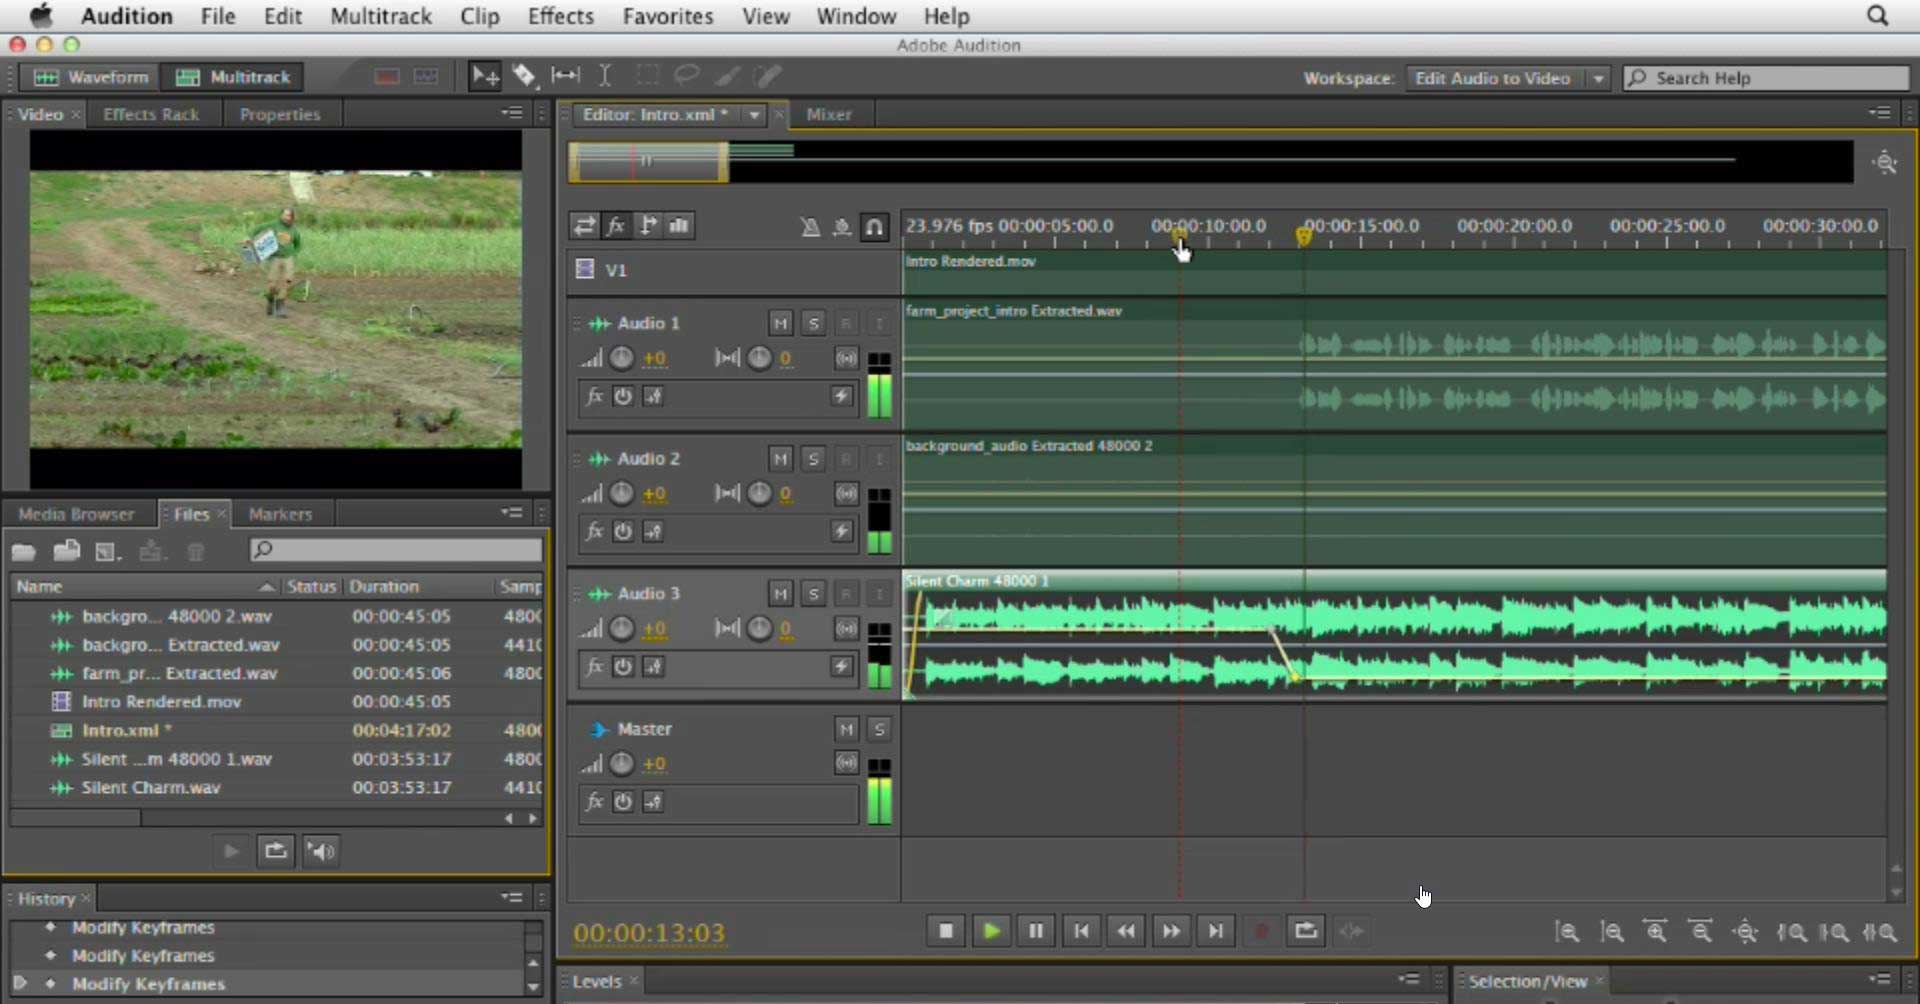Open the Multitrack menu
The image size is (1920, 1004).
click(x=381, y=16)
